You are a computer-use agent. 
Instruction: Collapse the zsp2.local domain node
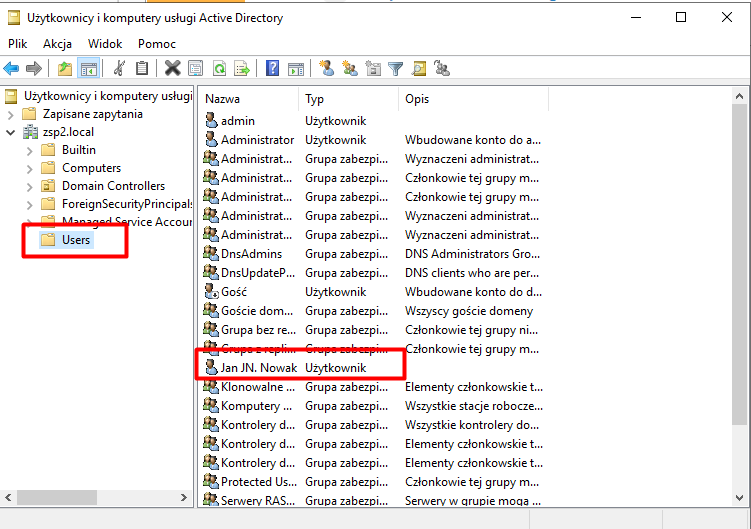point(11,132)
